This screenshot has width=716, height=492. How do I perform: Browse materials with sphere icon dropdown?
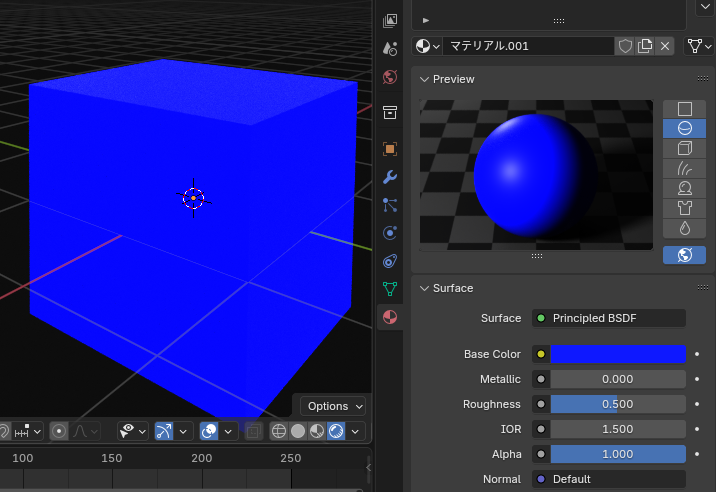pos(427,46)
